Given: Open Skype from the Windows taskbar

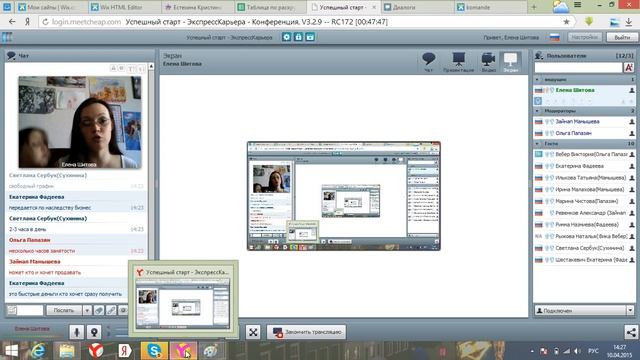Looking at the screenshot, I should (x=154, y=351).
